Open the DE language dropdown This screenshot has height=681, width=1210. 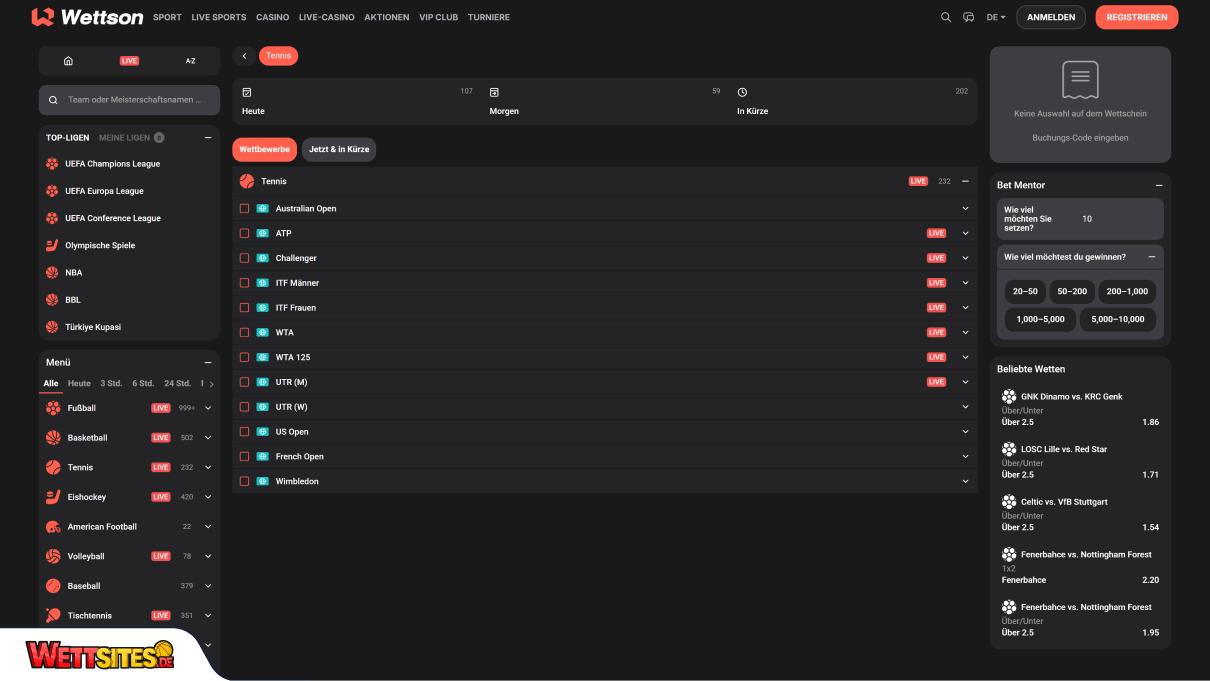pos(996,17)
